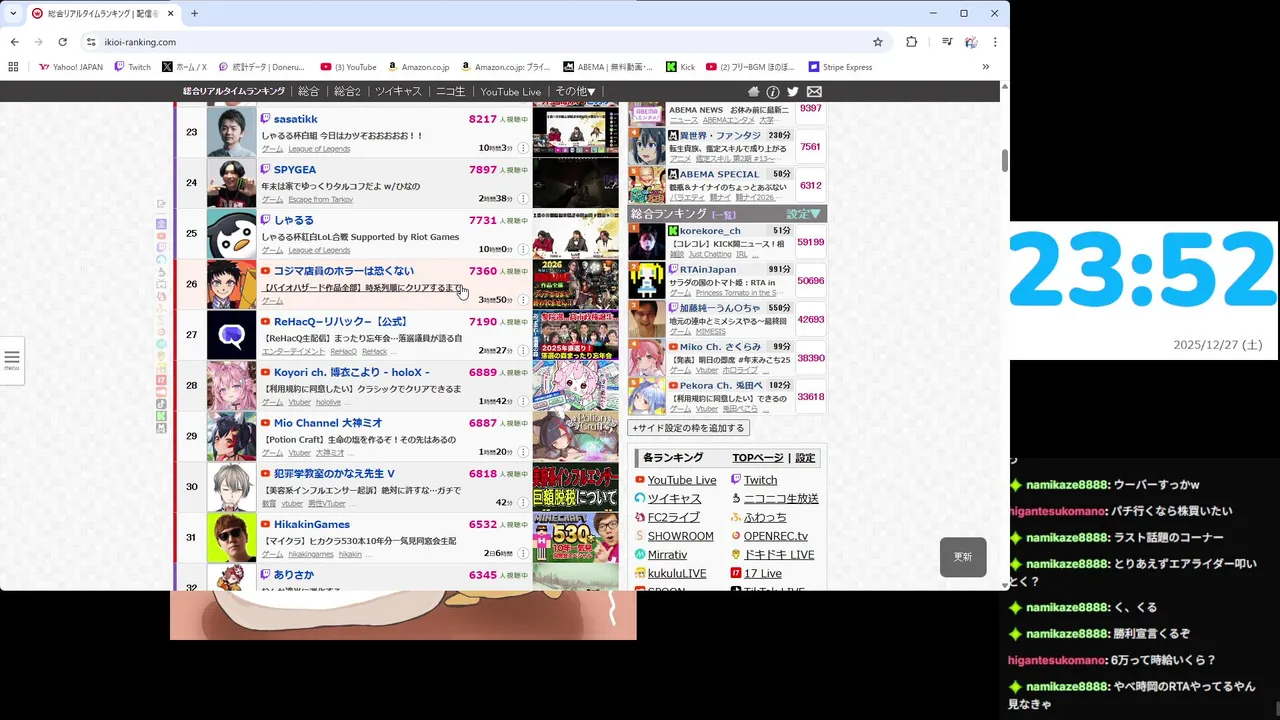The width and height of the screenshot is (1280, 720).
Task: Open the Twitch ranking link in 各ランキング
Action: (760, 480)
